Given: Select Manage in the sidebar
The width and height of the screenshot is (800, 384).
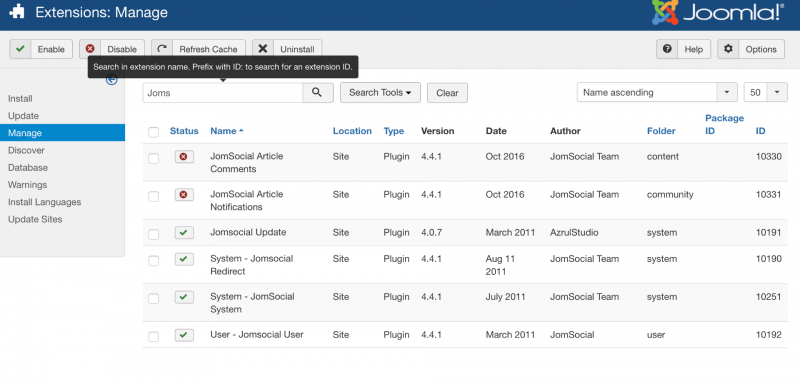Looking at the screenshot, I should click(62, 133).
